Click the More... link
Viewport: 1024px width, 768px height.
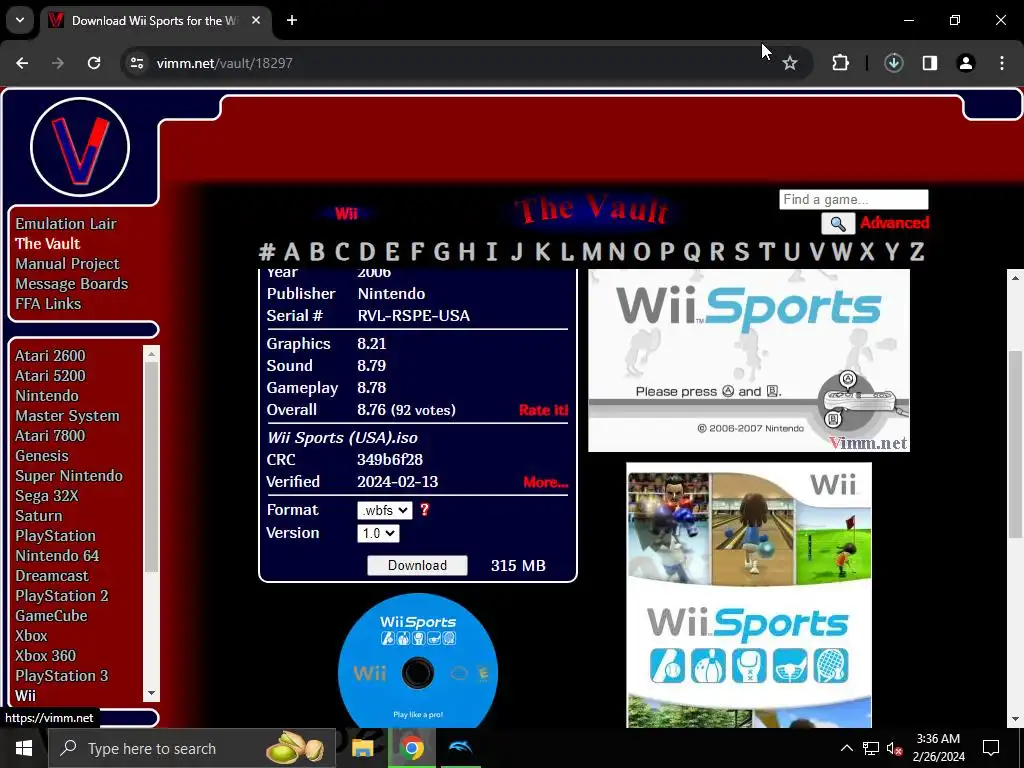(545, 482)
